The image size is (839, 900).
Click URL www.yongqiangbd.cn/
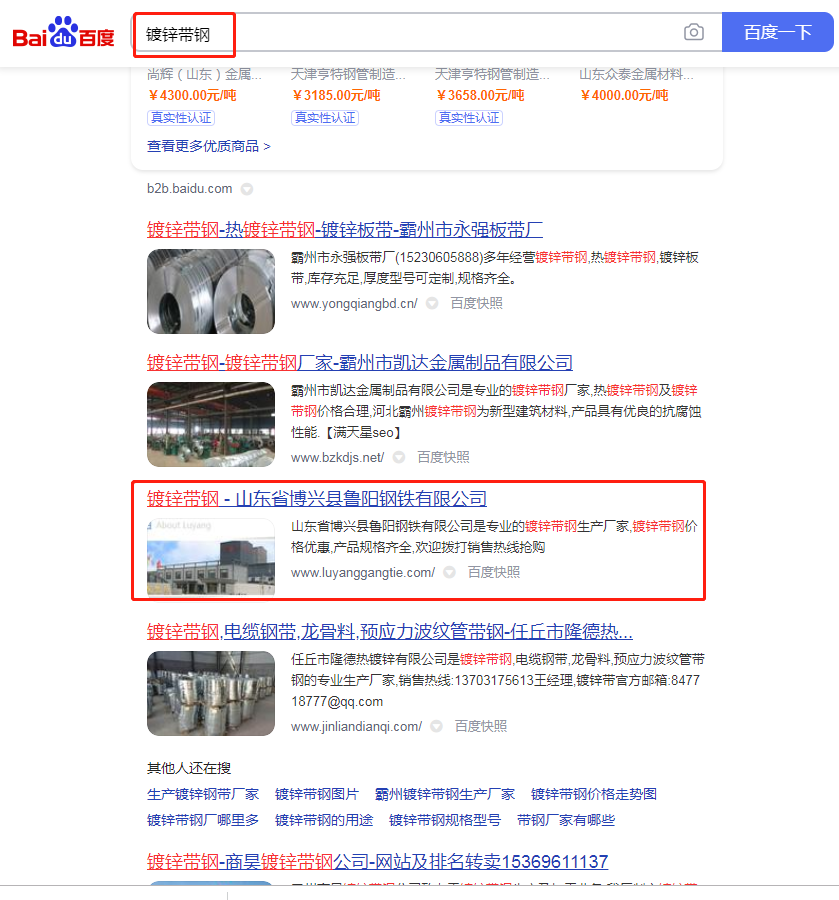354,304
